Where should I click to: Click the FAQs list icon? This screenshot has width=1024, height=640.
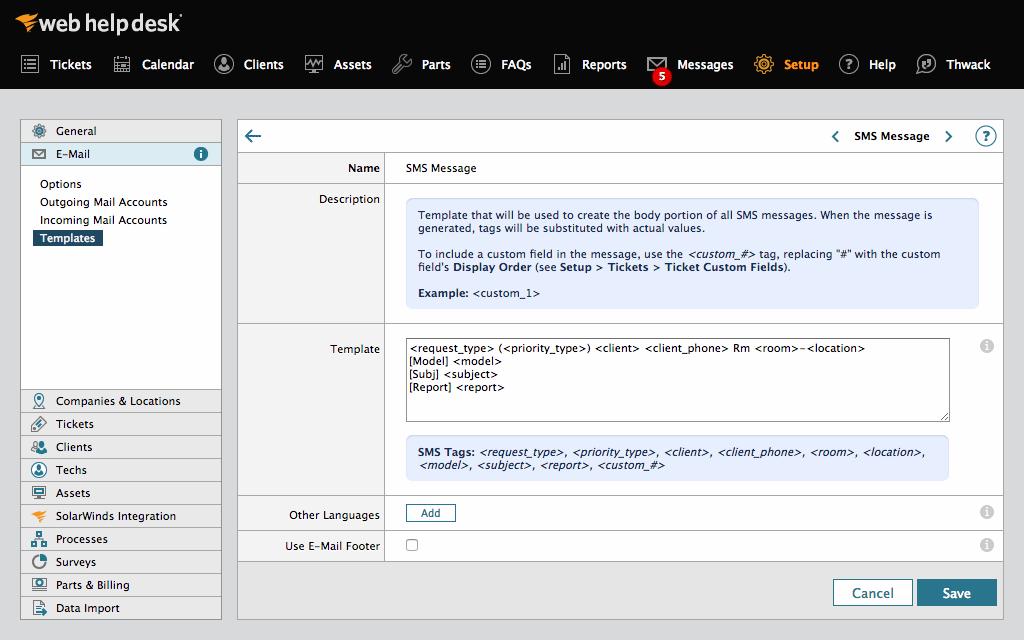click(481, 64)
